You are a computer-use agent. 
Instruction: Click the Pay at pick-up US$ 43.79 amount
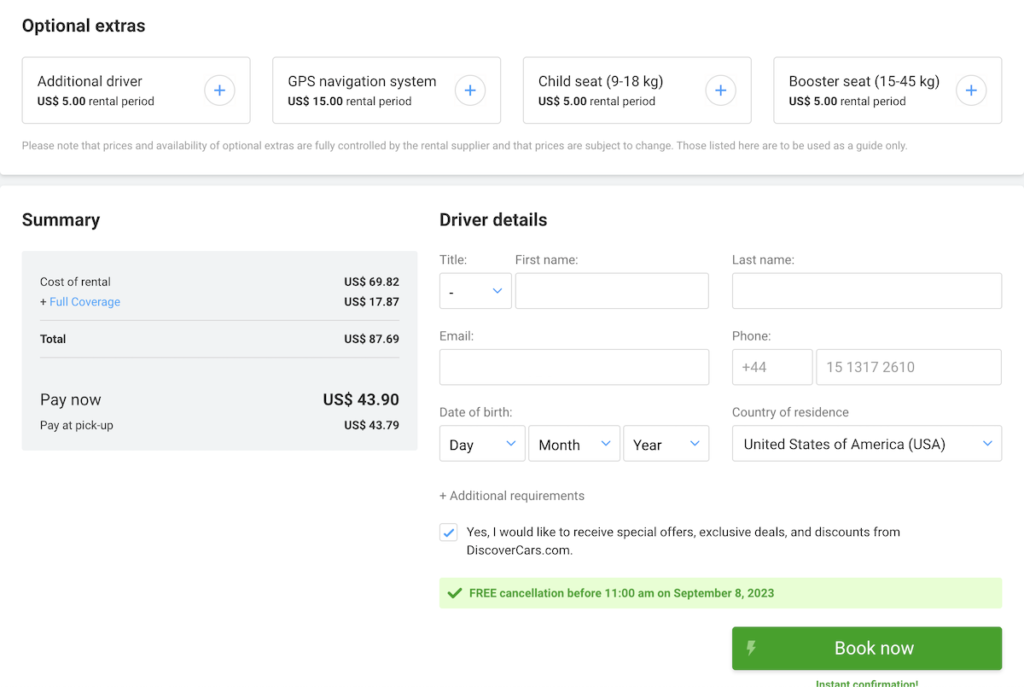[x=372, y=425]
